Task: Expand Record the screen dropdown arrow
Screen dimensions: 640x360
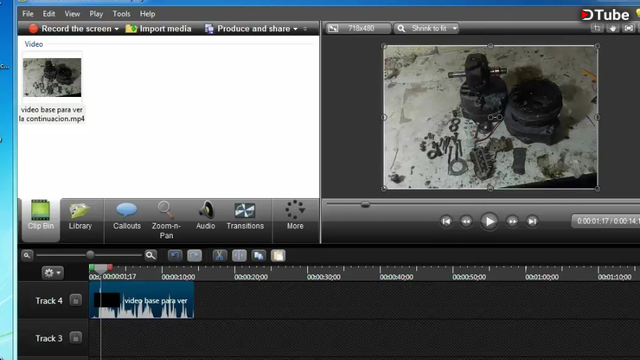Action: (x=116, y=29)
